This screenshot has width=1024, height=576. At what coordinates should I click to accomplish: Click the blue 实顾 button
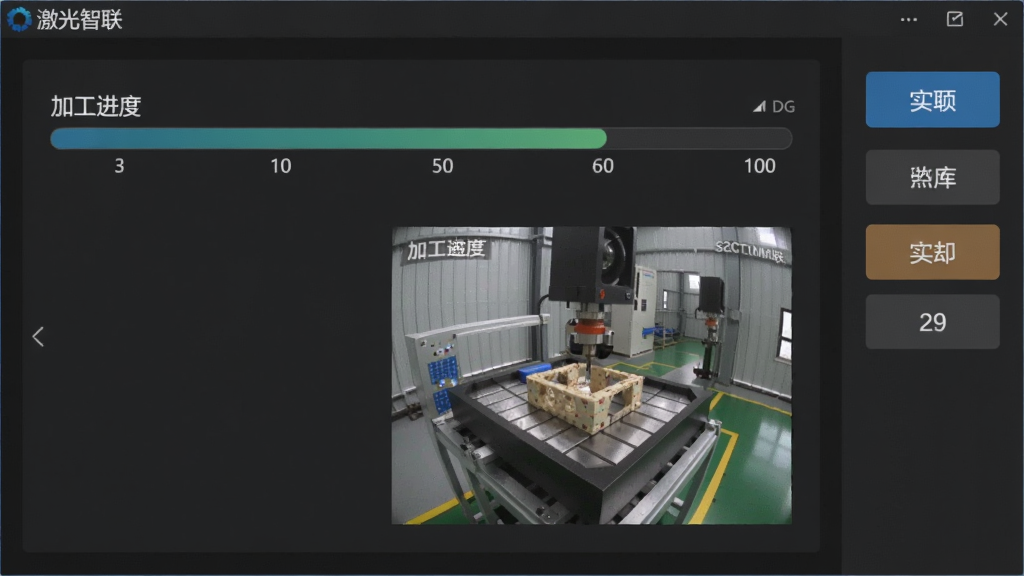point(932,100)
